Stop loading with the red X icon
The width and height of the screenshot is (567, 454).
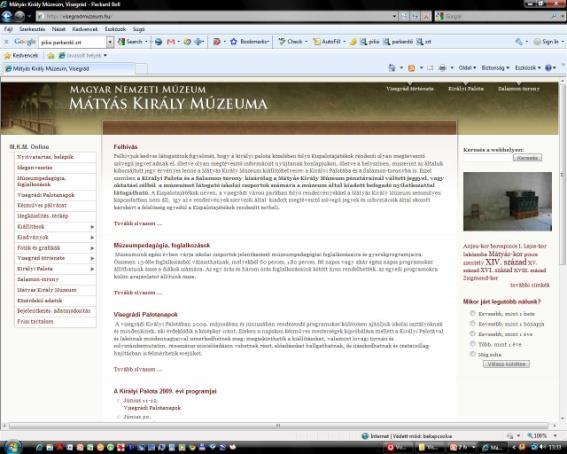coord(426,16)
